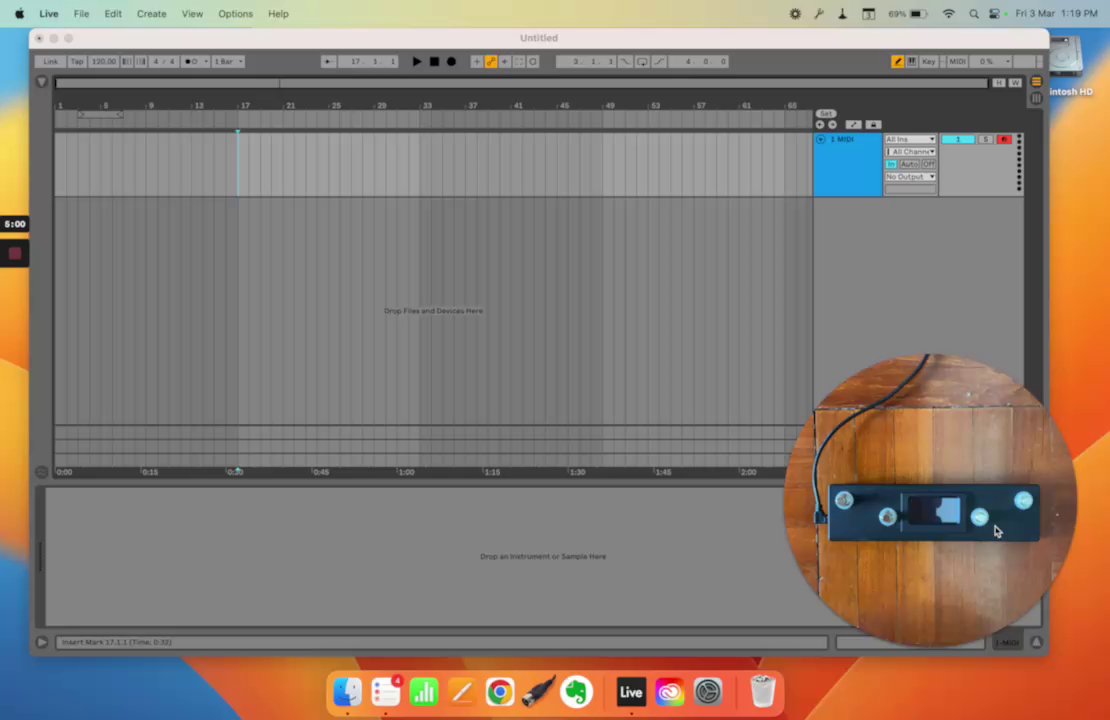Viewport: 1110px width, 720px height.
Task: Click the 1:00 mark in time ruler
Action: pos(406,472)
